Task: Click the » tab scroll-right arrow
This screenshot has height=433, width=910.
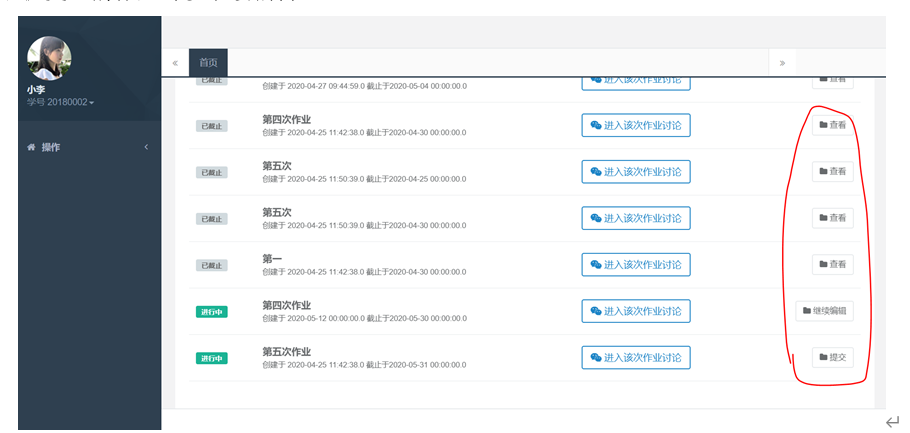Action: point(782,63)
